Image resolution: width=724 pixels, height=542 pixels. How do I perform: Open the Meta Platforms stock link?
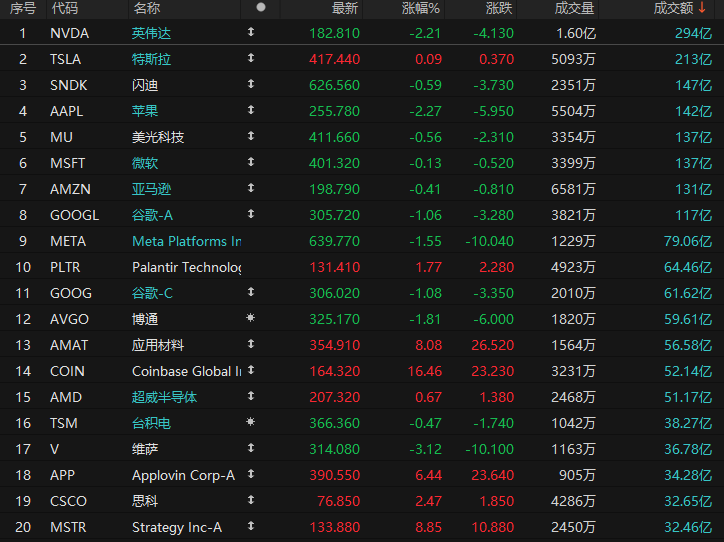point(187,241)
